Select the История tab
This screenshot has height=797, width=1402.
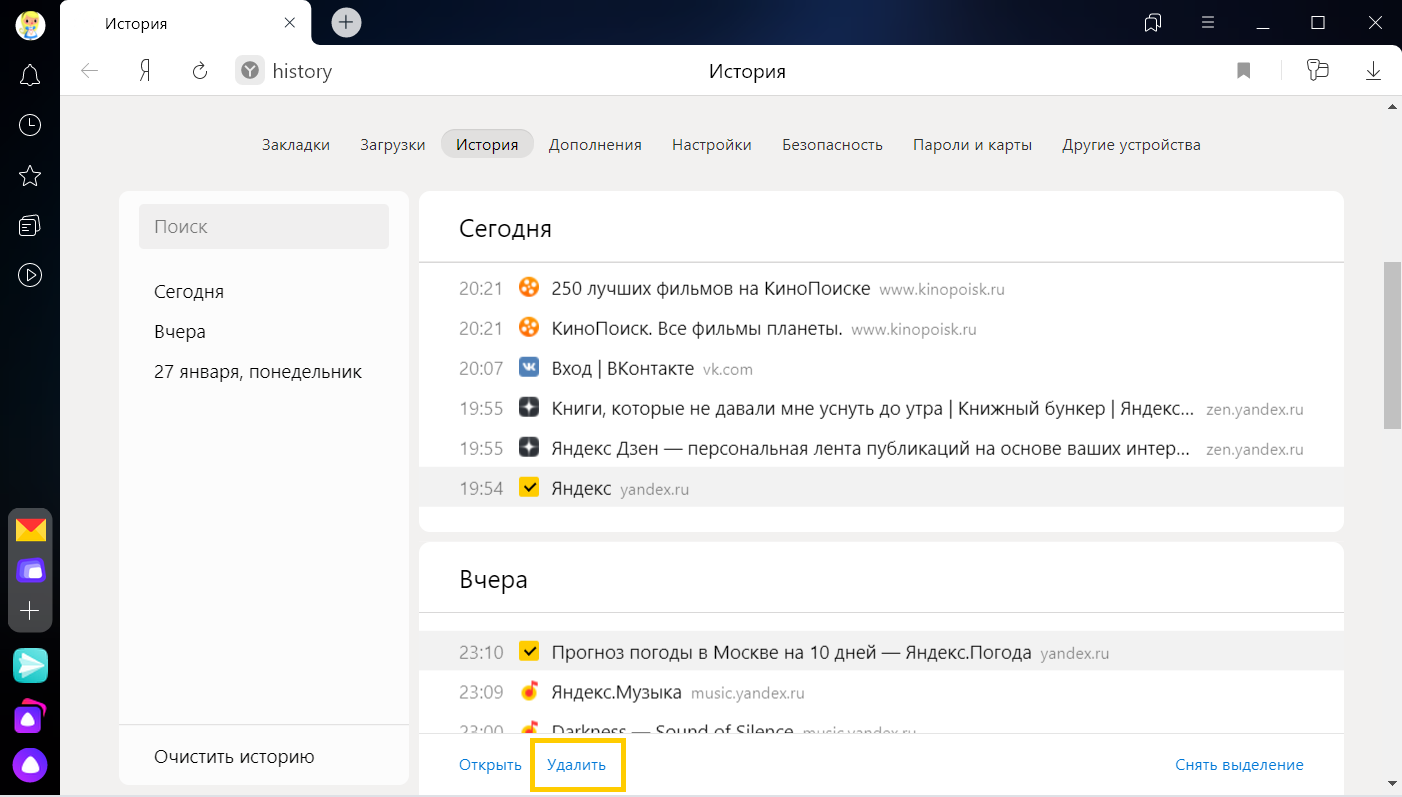487,144
